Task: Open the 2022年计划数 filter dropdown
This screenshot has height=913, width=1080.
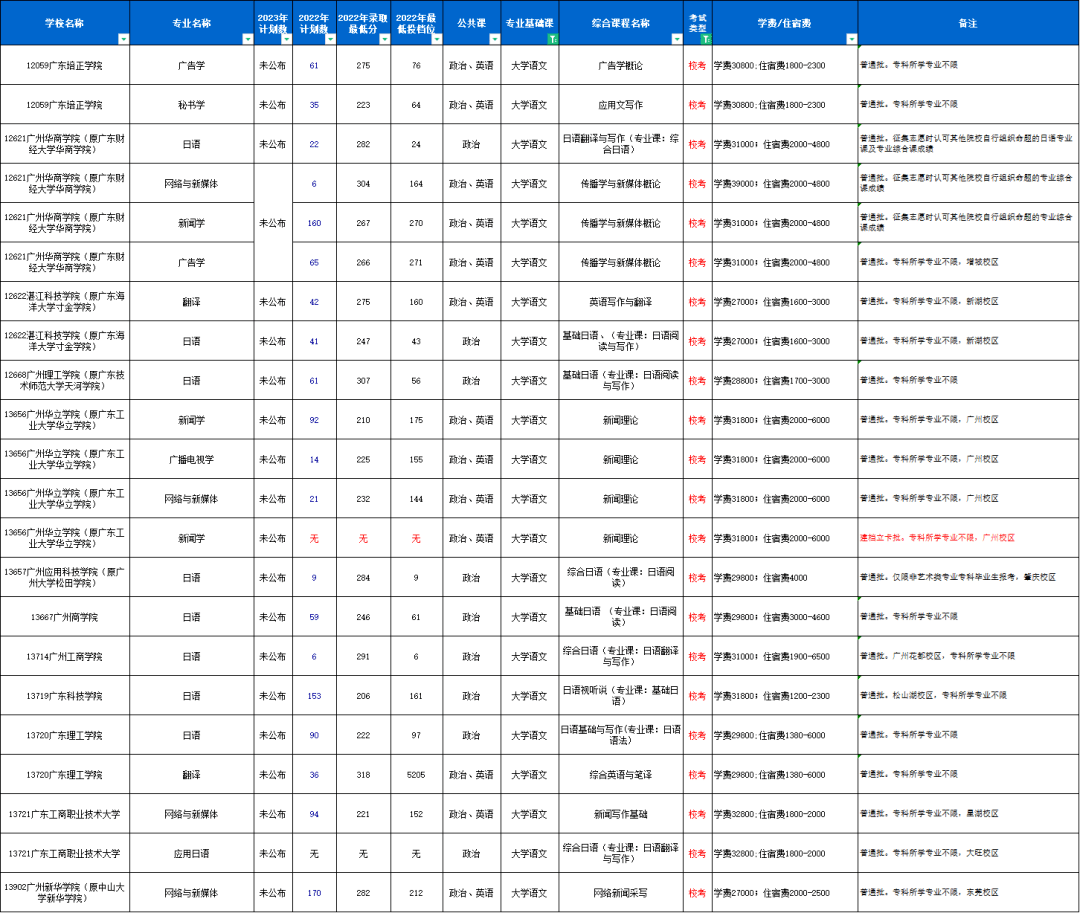Action: pyautogui.click(x=331, y=39)
